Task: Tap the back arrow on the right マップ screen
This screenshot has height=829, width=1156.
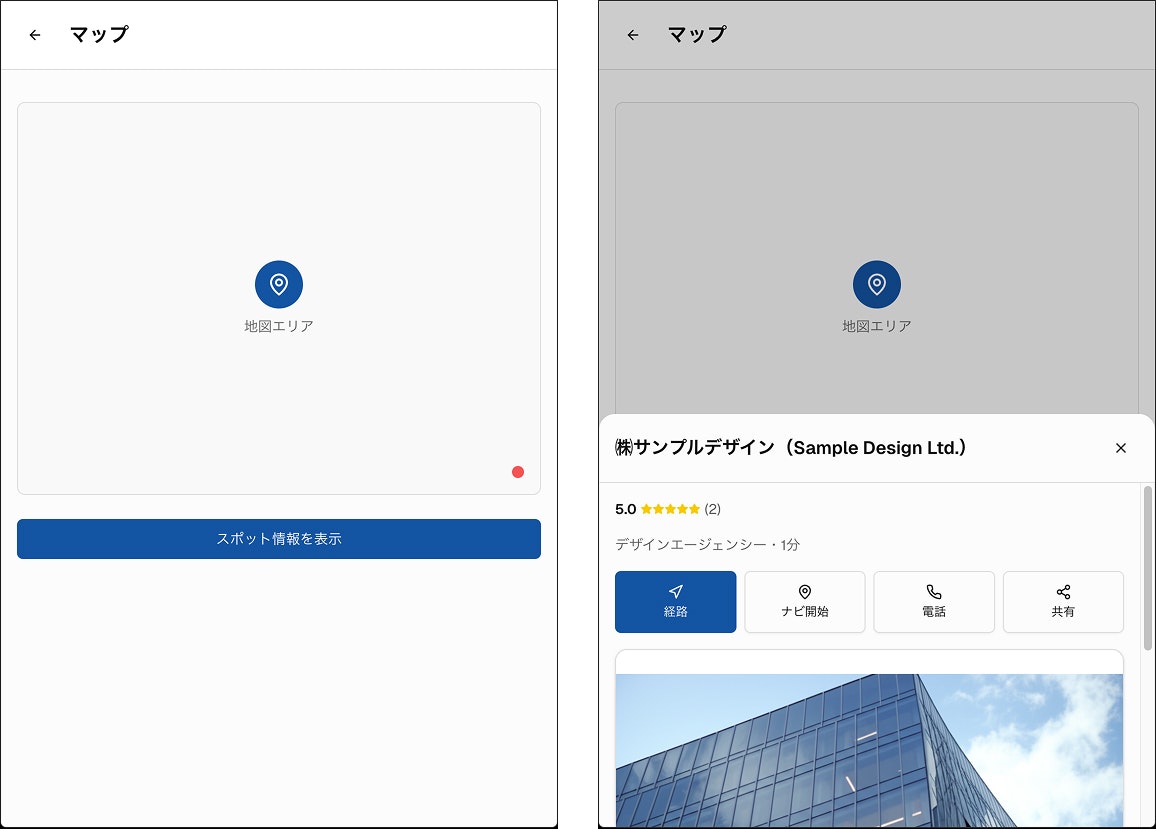Action: [x=632, y=34]
